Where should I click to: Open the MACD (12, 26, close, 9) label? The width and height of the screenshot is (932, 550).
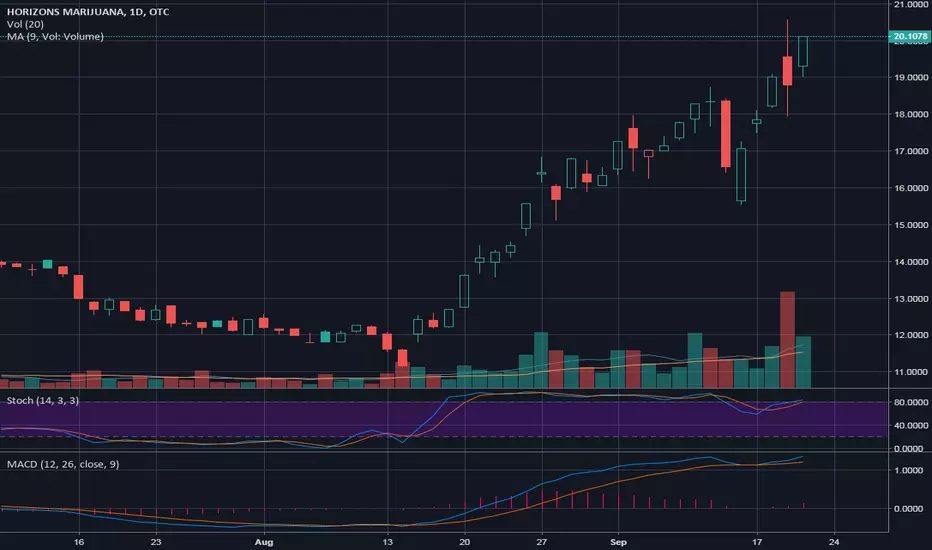pos(63,464)
